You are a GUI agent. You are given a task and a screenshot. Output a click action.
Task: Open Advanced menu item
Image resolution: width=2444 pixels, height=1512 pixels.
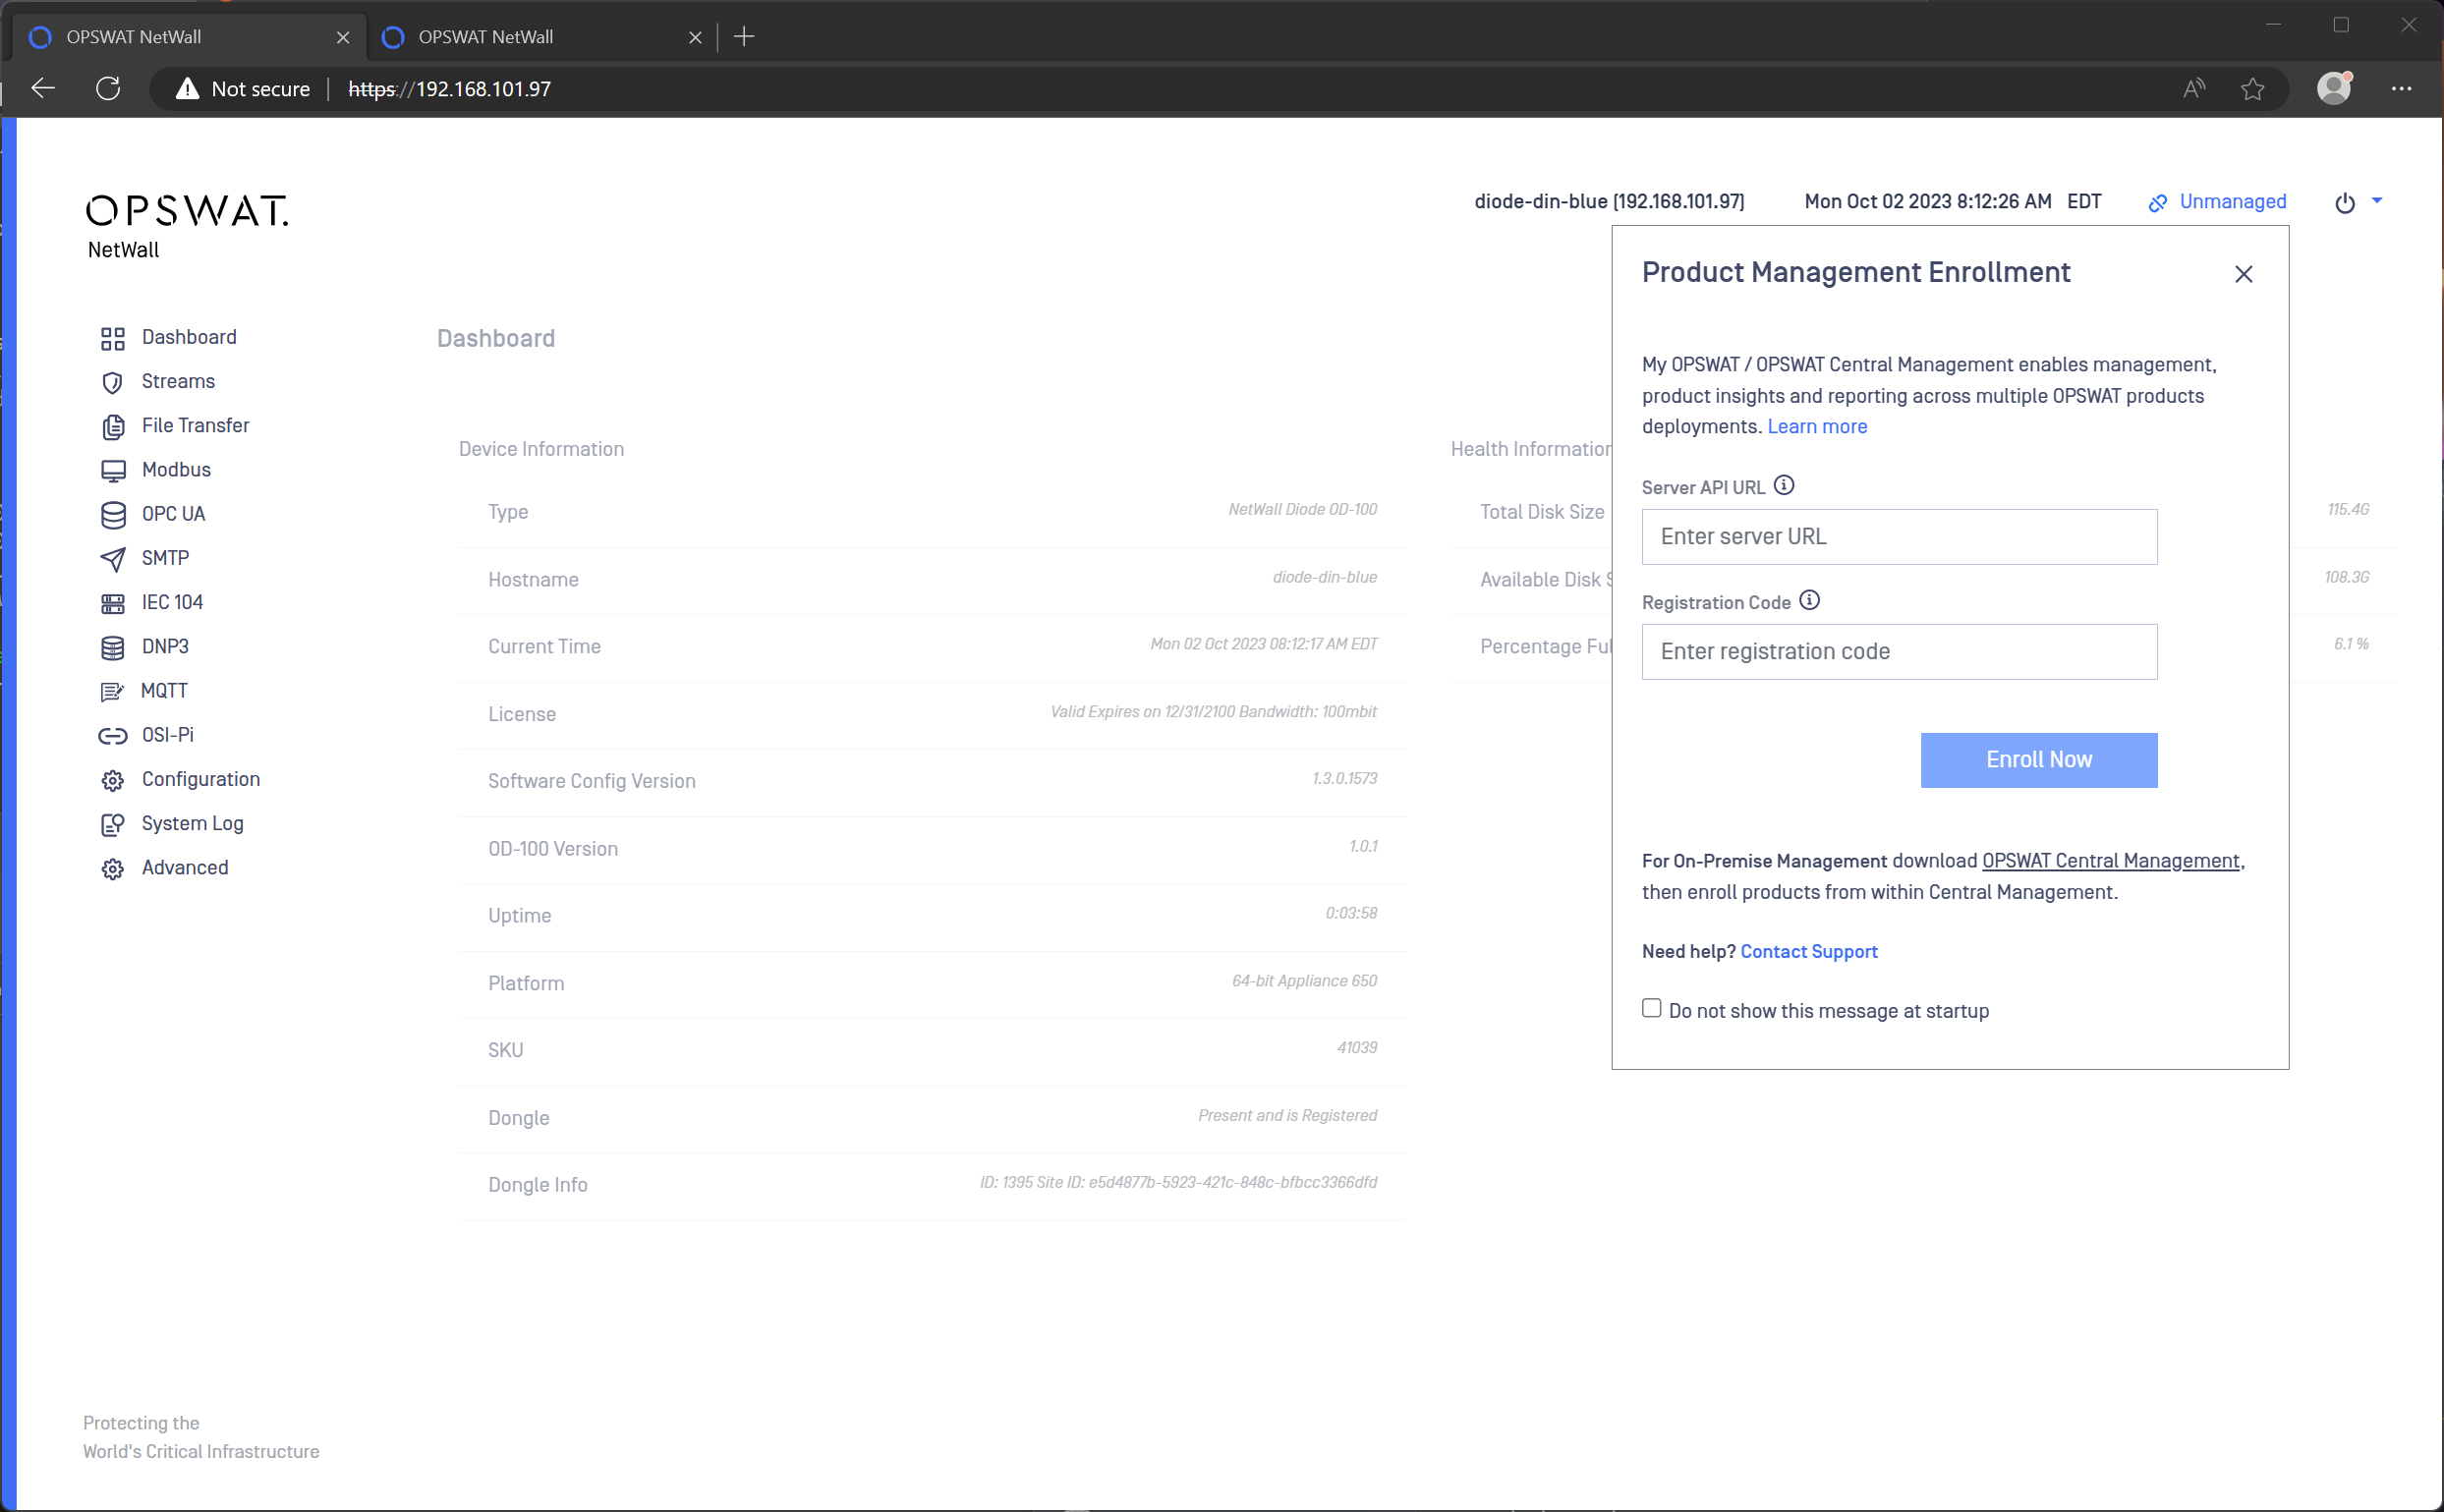pyautogui.click(x=185, y=867)
